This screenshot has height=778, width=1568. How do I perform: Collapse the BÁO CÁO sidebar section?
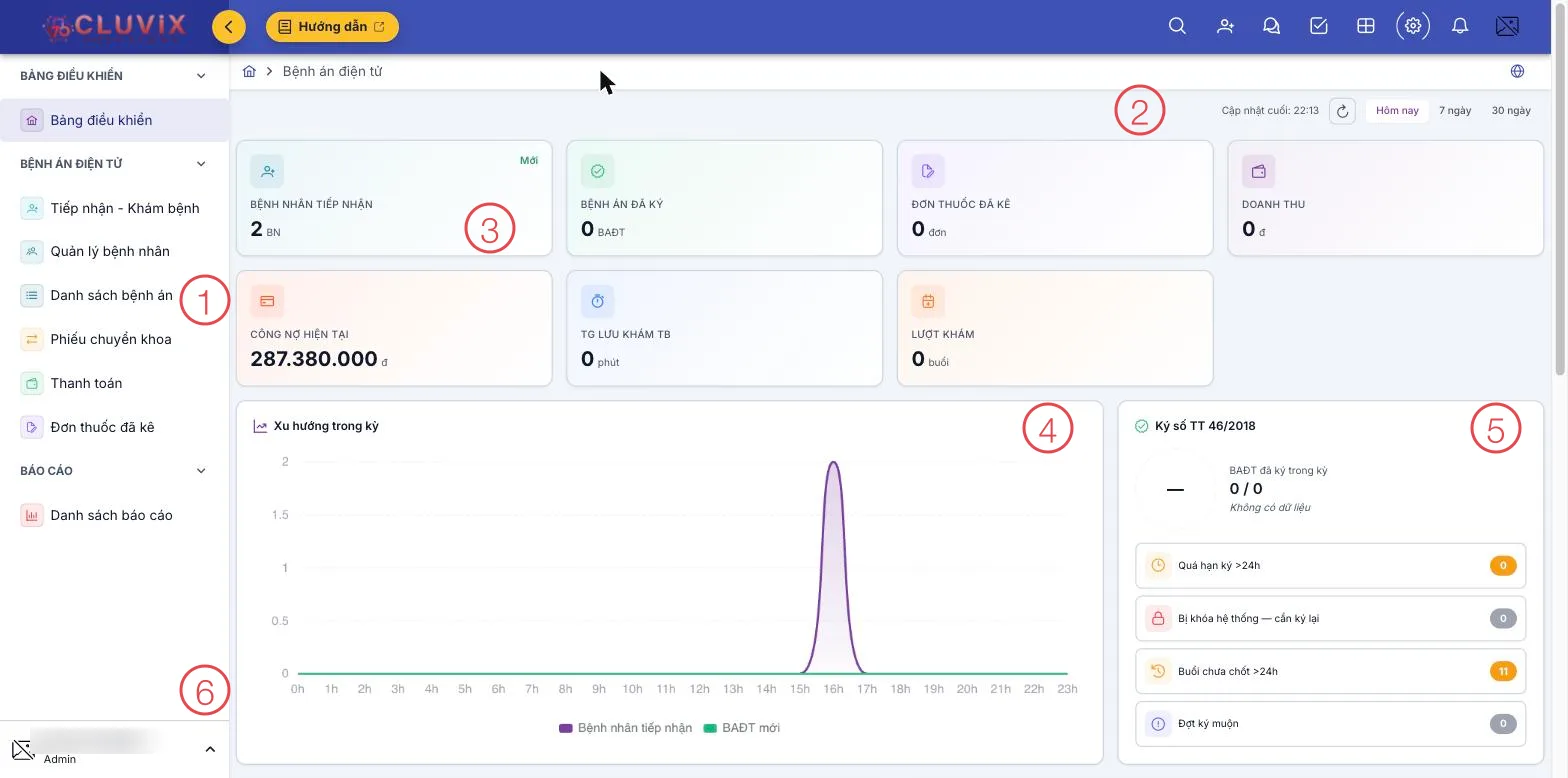201,471
